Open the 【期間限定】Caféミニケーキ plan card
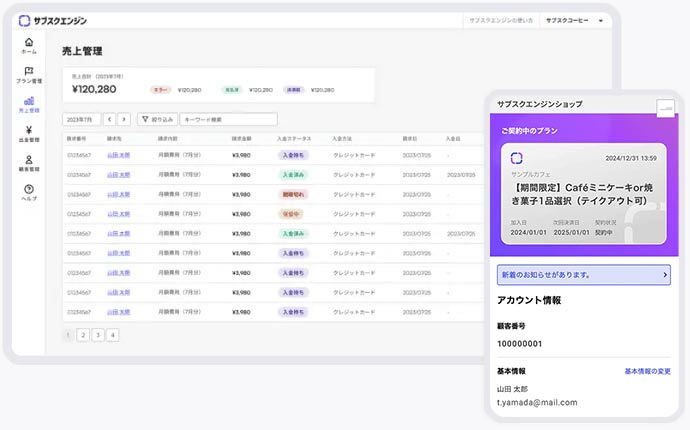This screenshot has width=690, height=430. click(584, 194)
